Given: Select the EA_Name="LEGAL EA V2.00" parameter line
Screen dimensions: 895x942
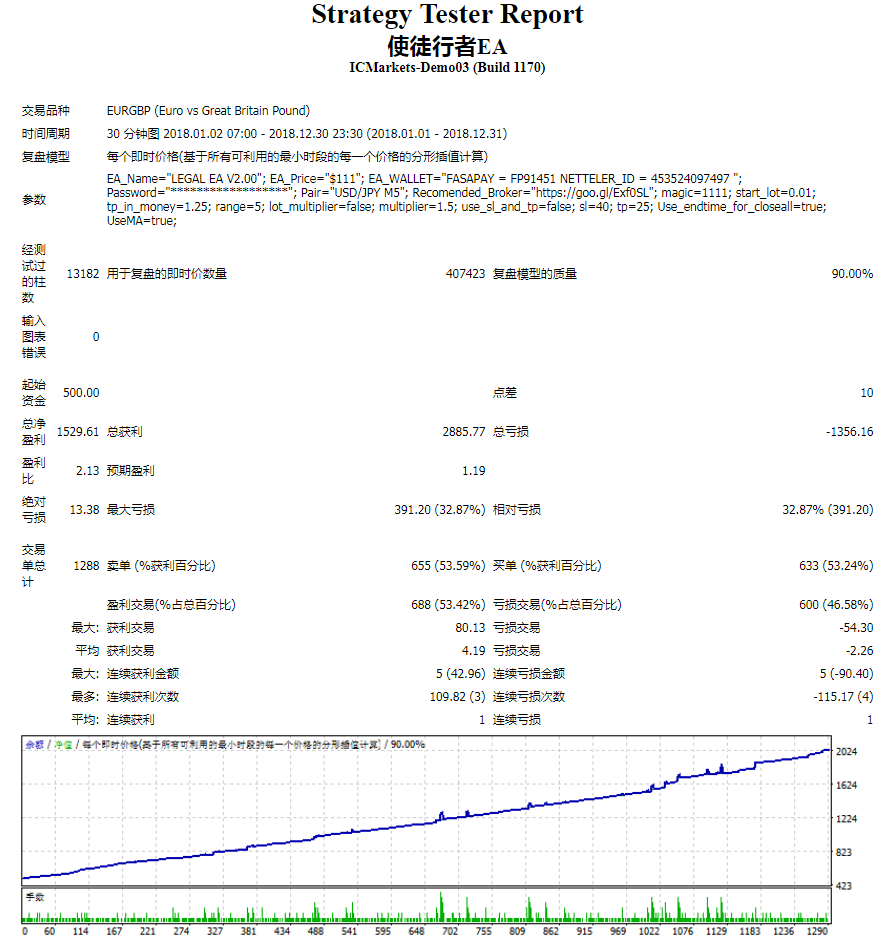Looking at the screenshot, I should point(424,178).
